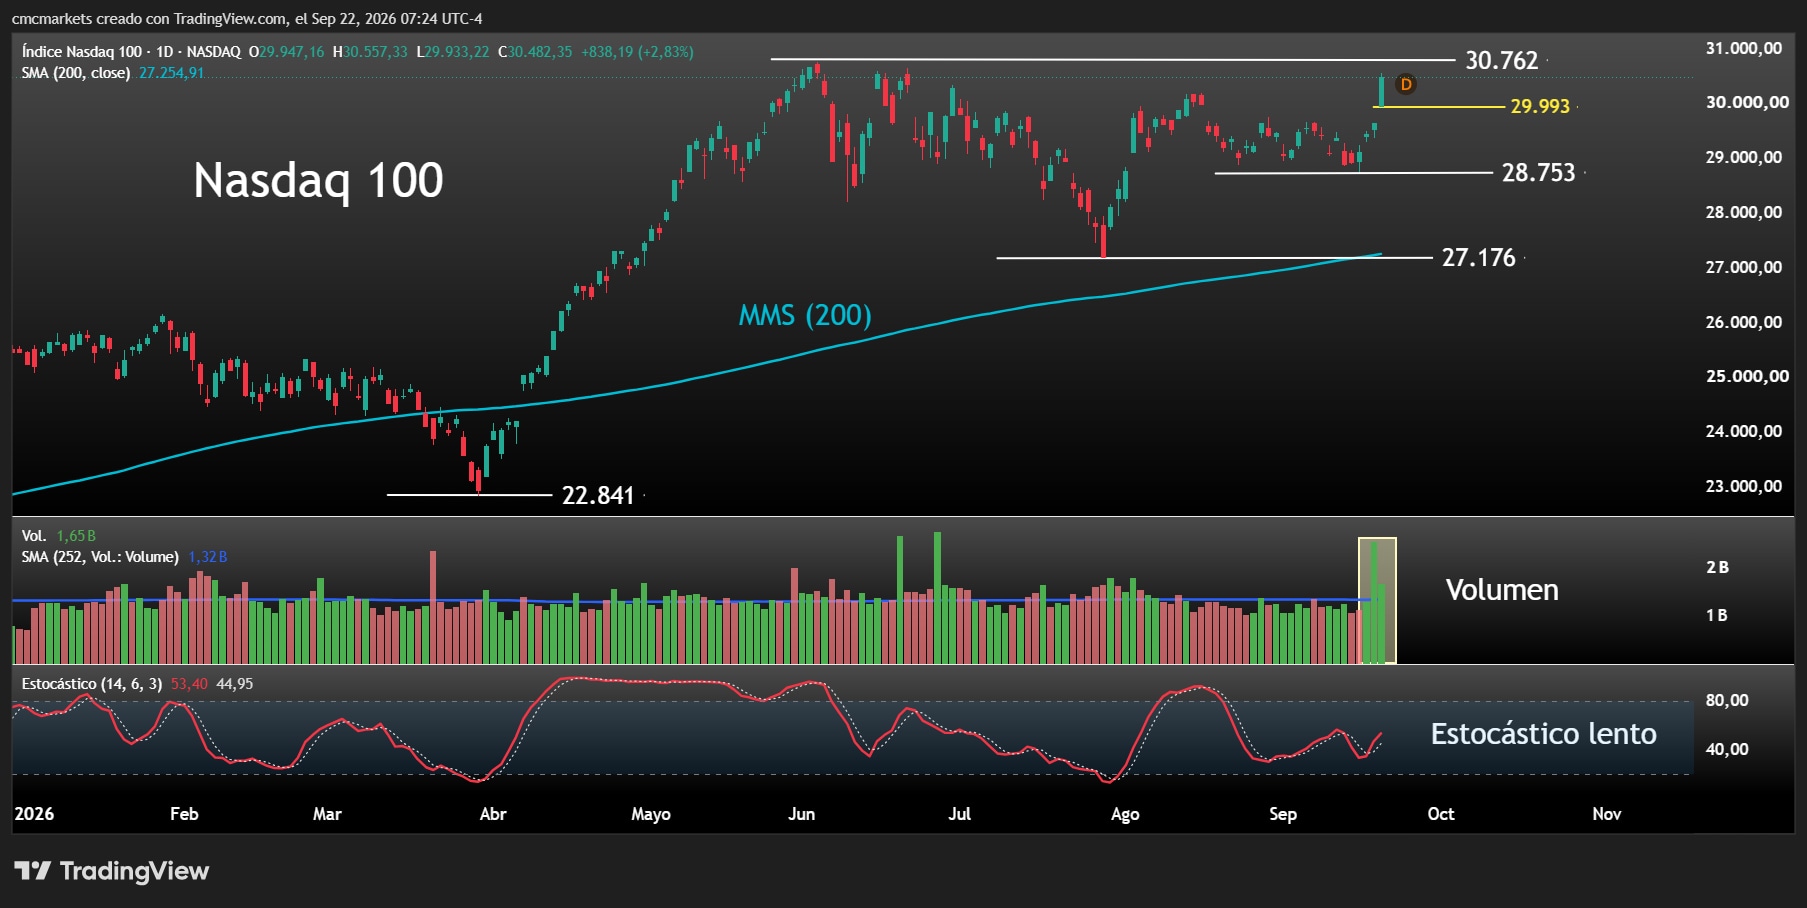Click the Nov label on the time axis
The height and width of the screenshot is (908, 1807).
1607,814
